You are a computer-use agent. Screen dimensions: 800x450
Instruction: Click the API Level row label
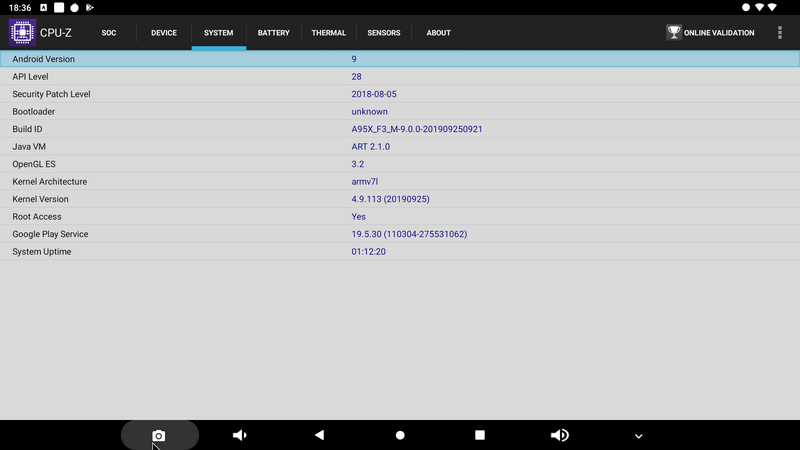(x=30, y=77)
